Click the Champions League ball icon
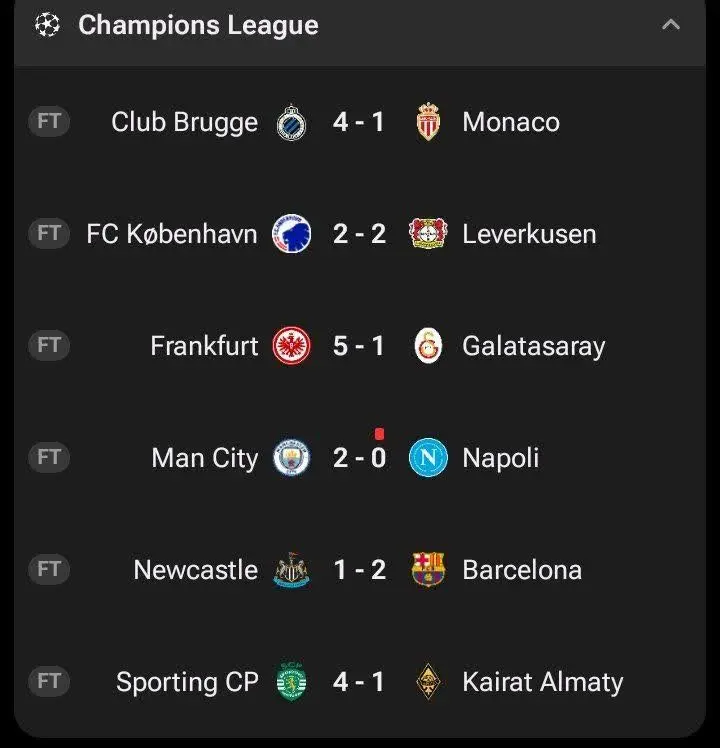 (48, 25)
